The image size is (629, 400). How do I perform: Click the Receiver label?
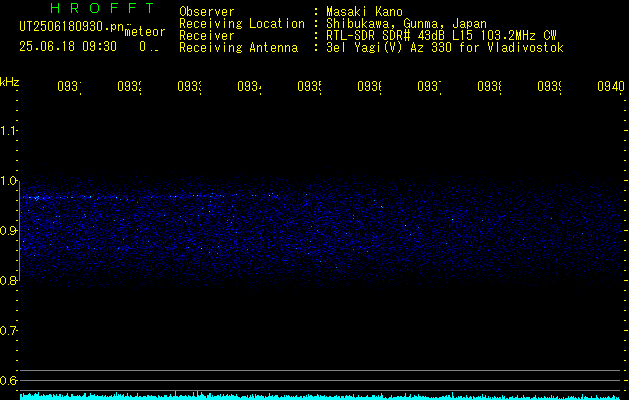point(207,36)
